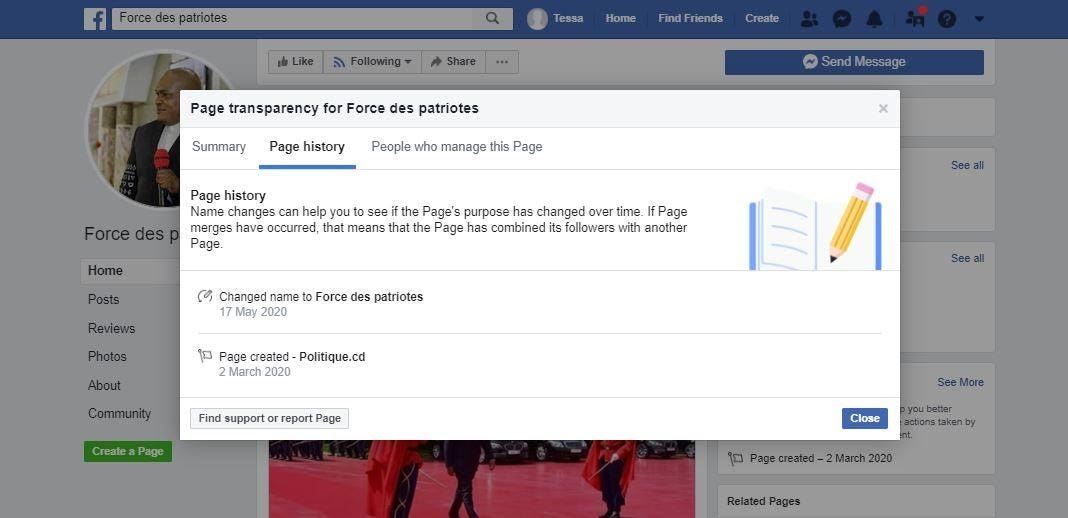Like the page

pyautogui.click(x=296, y=61)
